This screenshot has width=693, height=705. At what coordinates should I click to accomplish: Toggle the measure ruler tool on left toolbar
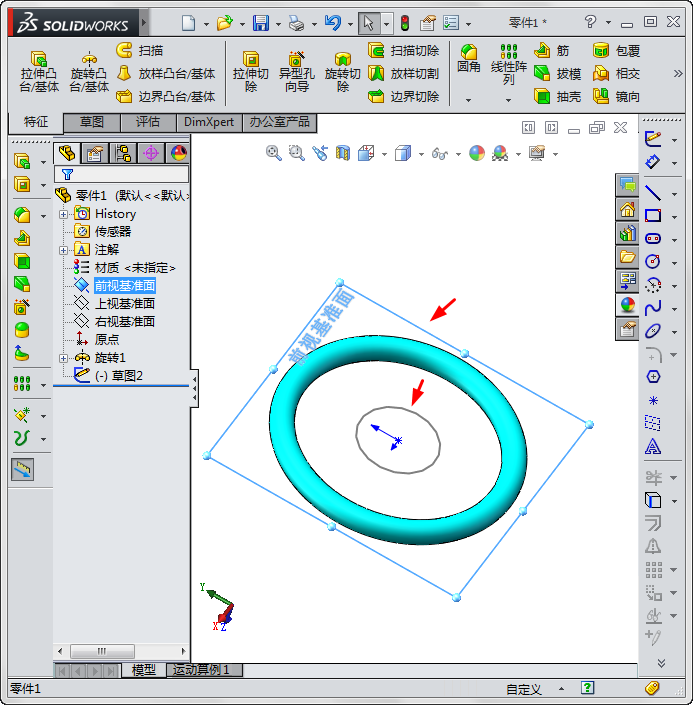[x=22, y=468]
